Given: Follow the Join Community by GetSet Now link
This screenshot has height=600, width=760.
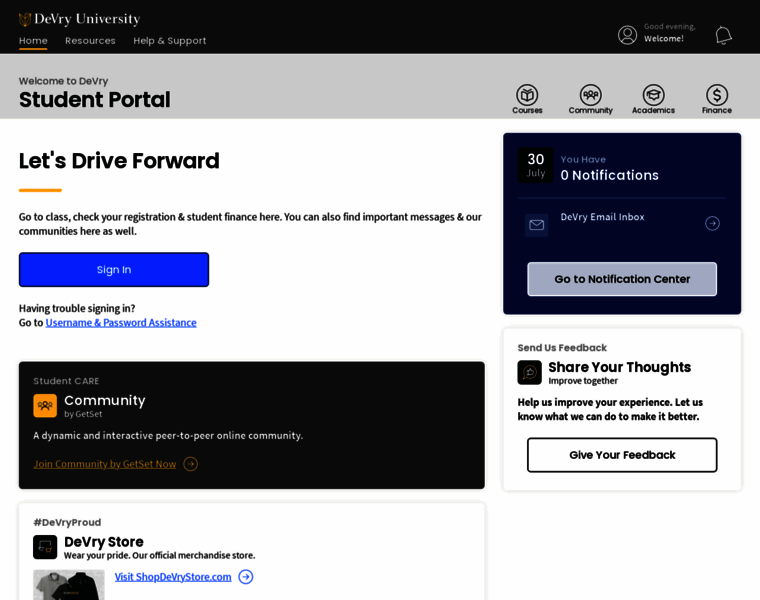Looking at the screenshot, I should [x=105, y=464].
